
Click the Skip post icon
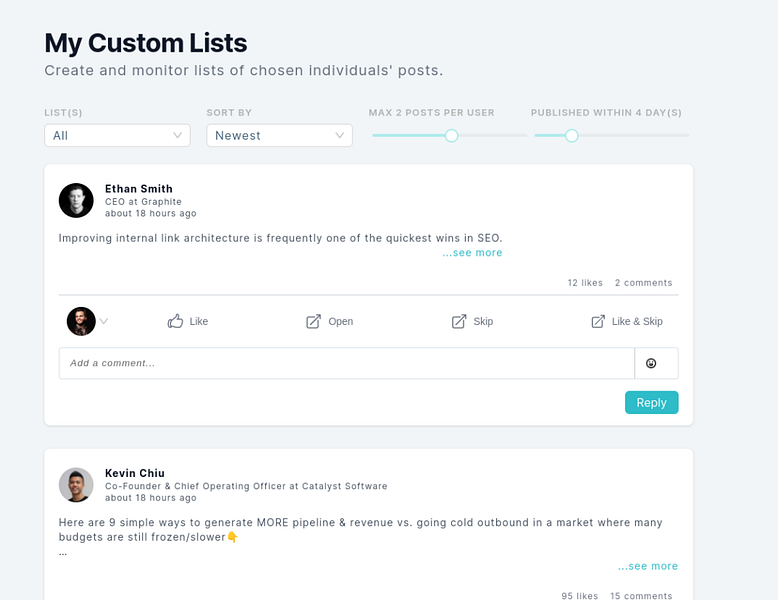pyautogui.click(x=459, y=321)
